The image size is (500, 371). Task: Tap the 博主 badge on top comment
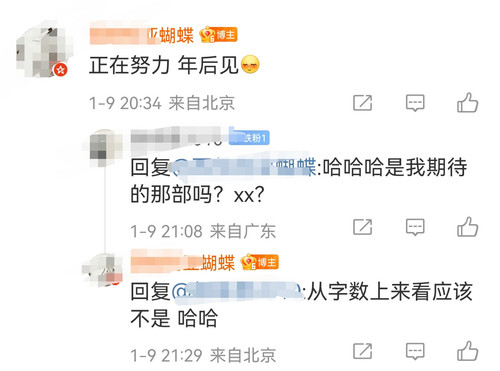click(x=219, y=35)
